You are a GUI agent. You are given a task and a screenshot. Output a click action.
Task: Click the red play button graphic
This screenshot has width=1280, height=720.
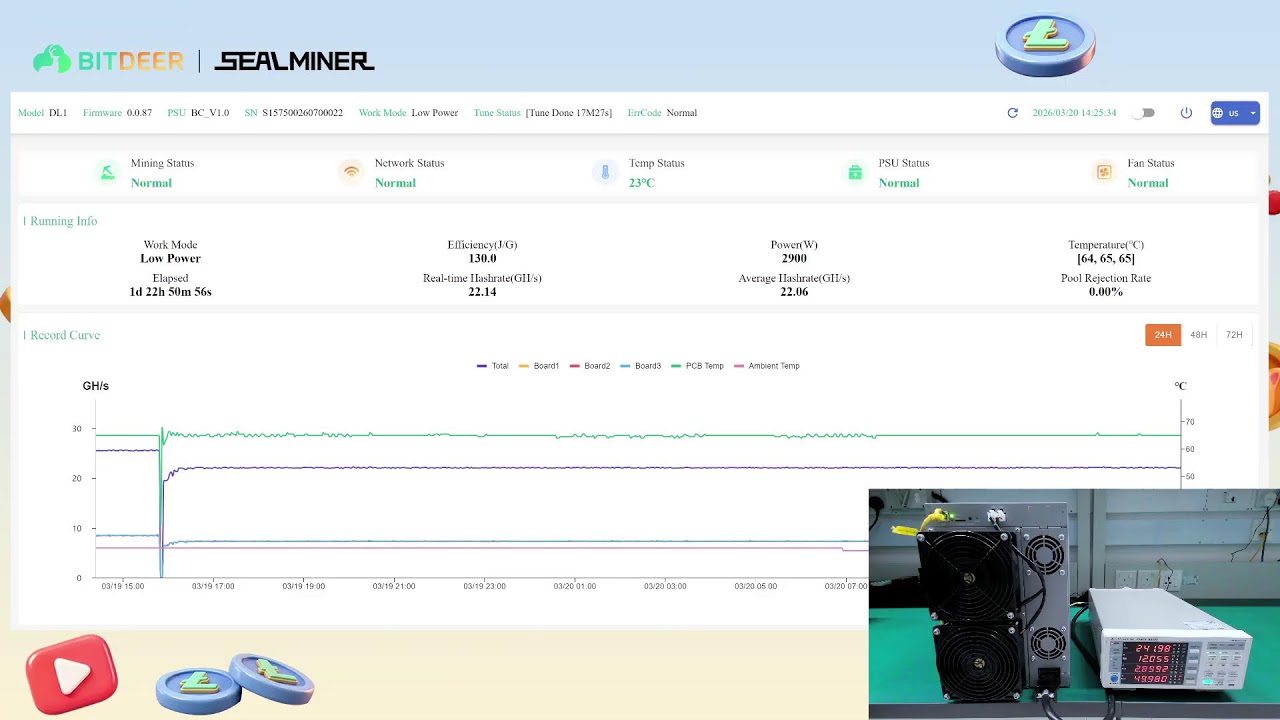(71, 675)
